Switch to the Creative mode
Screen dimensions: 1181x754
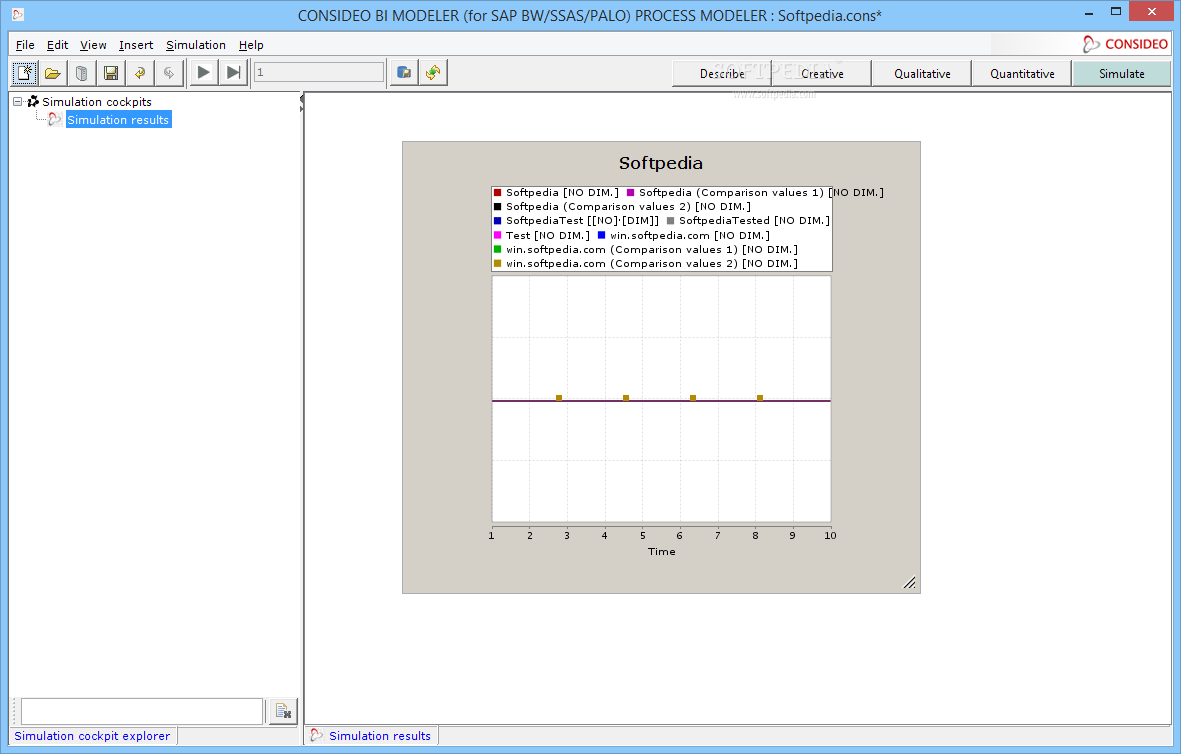pyautogui.click(x=822, y=74)
